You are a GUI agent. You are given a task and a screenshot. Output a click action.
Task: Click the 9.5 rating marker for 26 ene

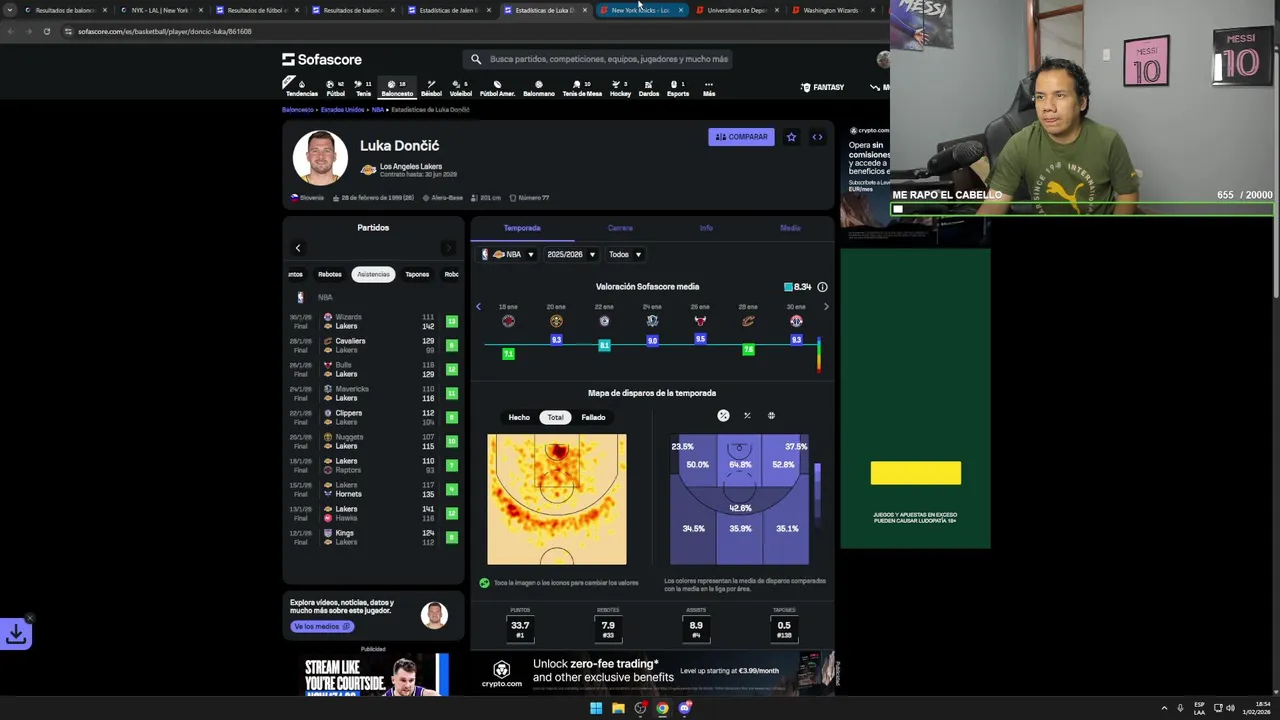(x=700, y=339)
